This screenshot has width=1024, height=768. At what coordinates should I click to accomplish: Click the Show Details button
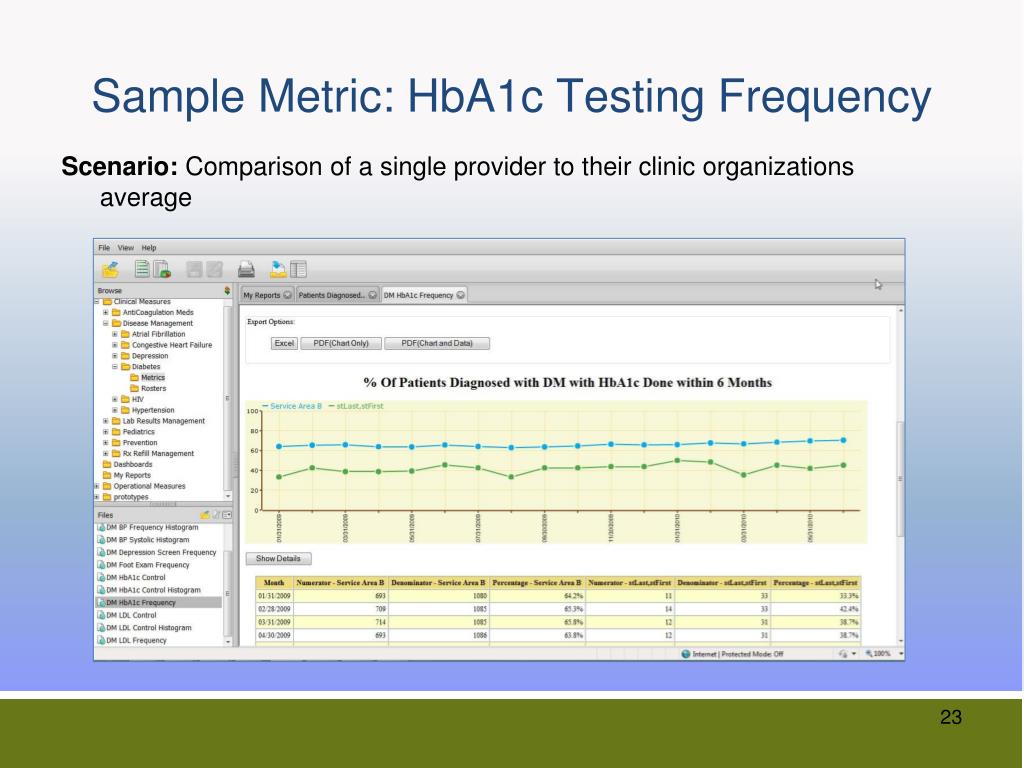(x=278, y=558)
